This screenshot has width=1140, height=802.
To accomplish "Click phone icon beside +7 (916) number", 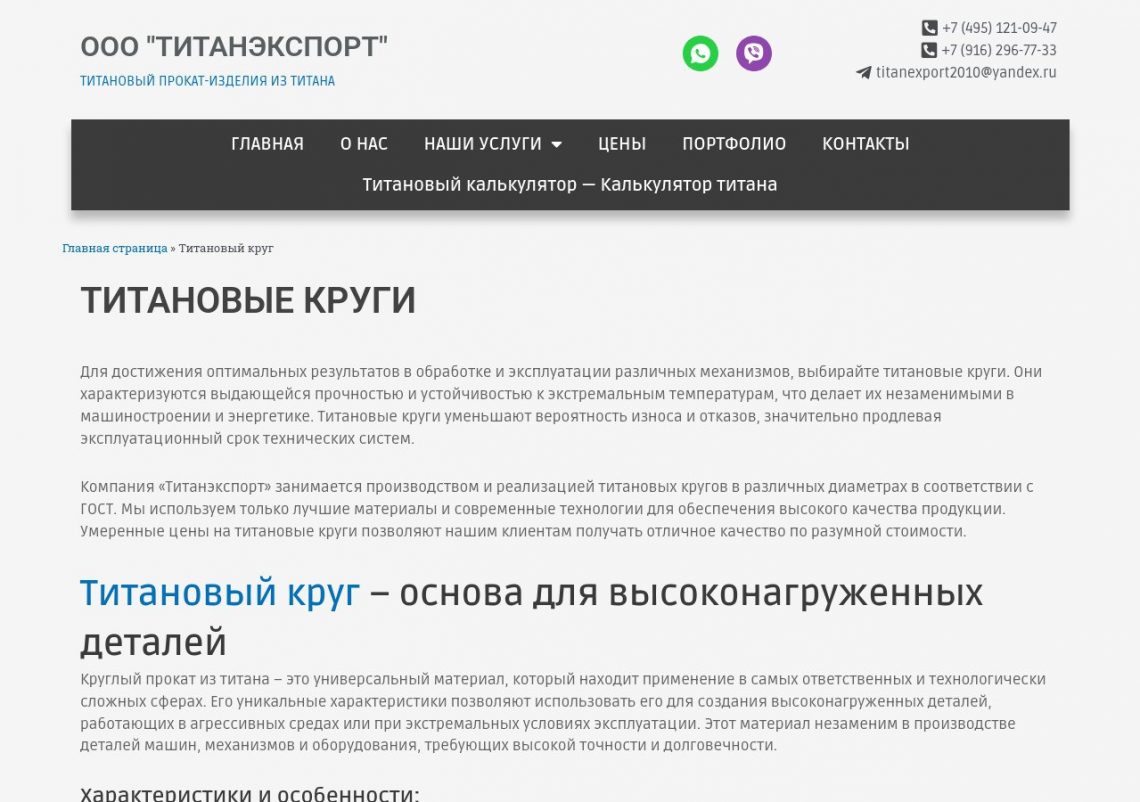I will point(928,50).
